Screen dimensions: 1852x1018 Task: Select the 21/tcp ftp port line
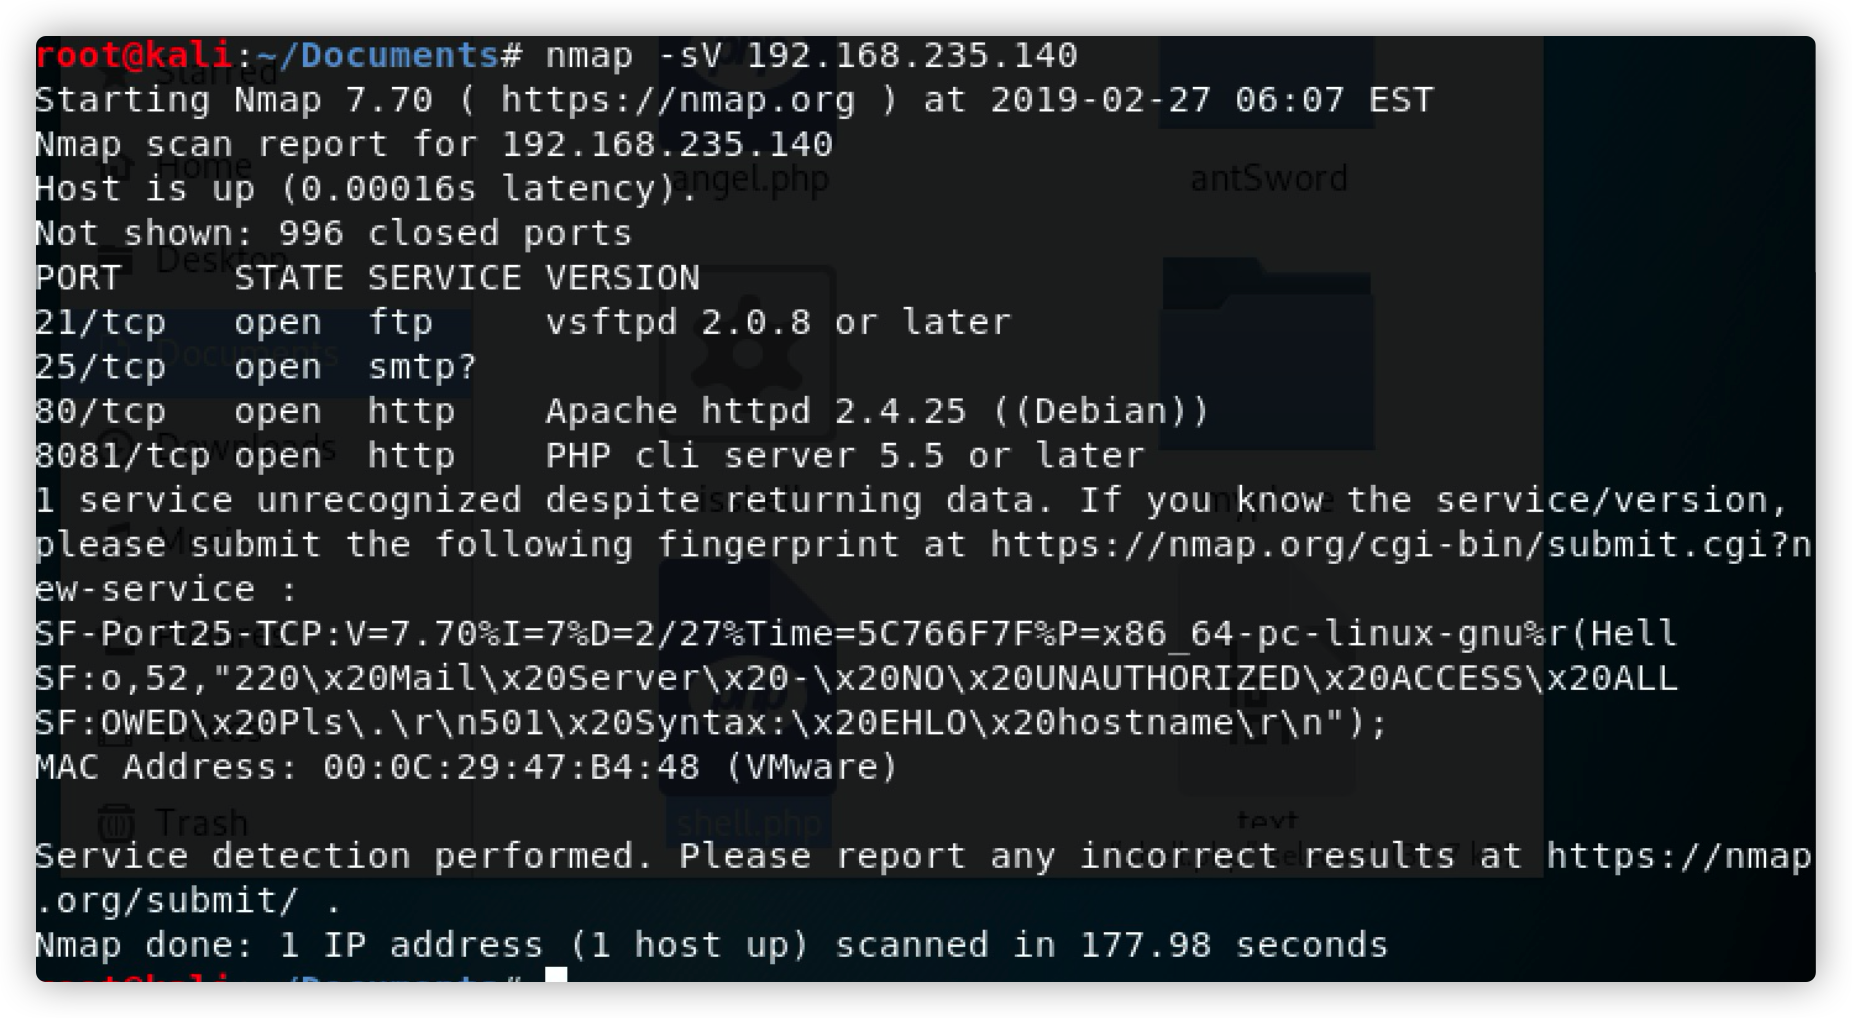point(523,322)
